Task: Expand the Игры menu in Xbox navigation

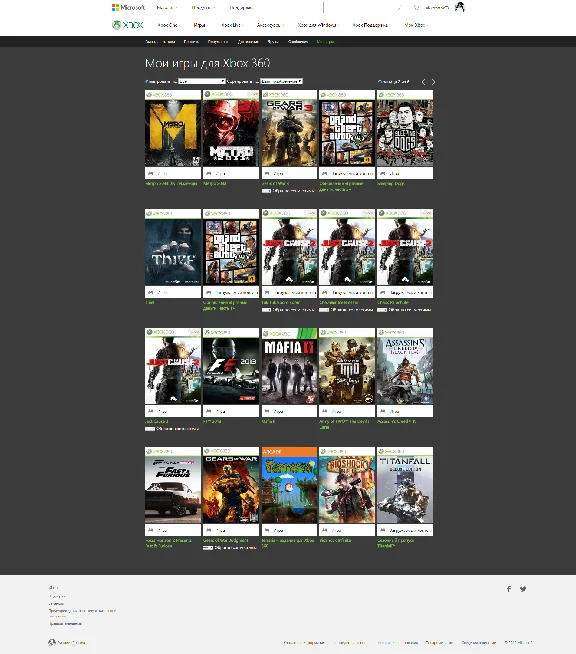Action: point(201,25)
